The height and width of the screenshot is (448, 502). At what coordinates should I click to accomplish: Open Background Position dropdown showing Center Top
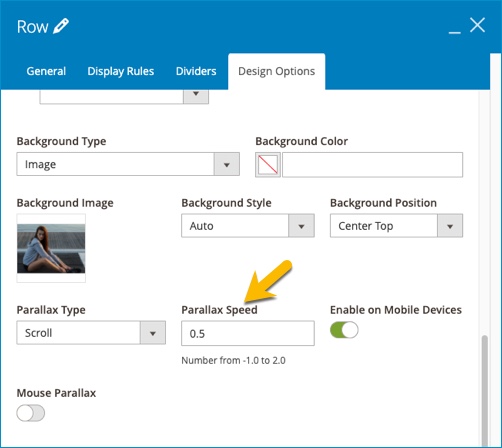point(396,226)
